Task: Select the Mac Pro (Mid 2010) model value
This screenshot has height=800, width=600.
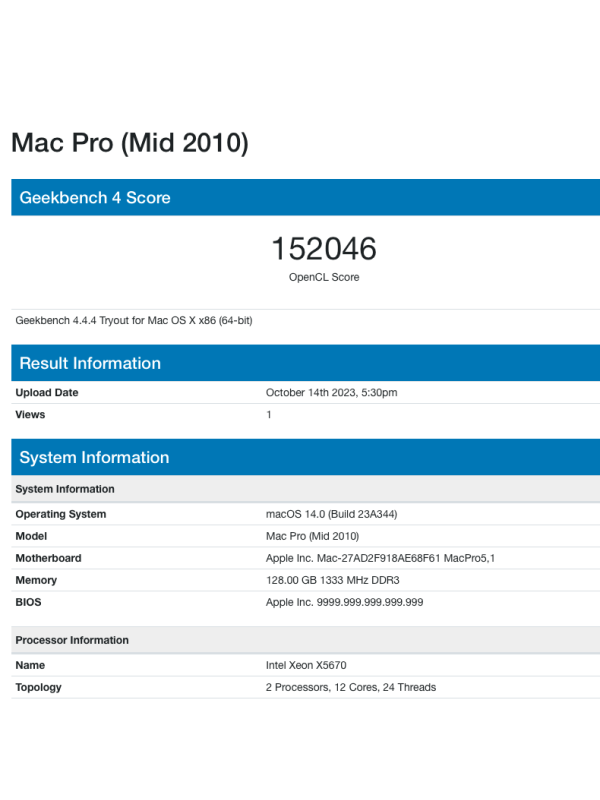Action: 312,536
